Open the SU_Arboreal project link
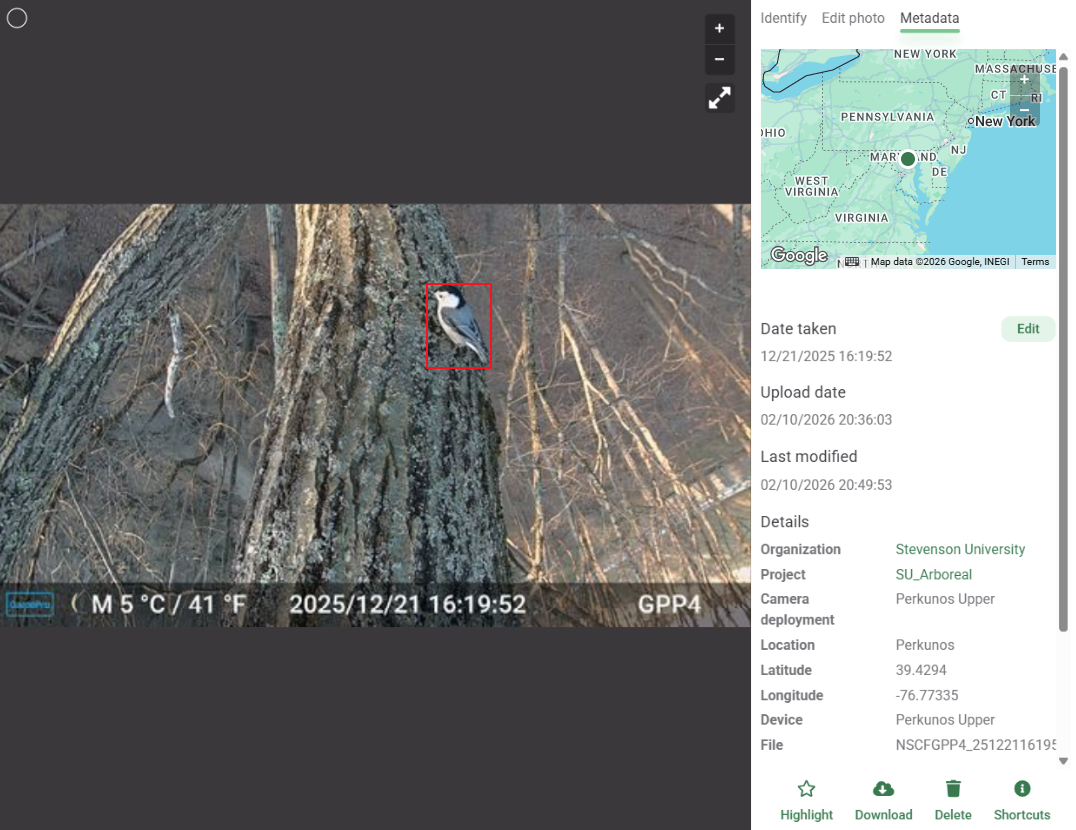 [x=933, y=575]
